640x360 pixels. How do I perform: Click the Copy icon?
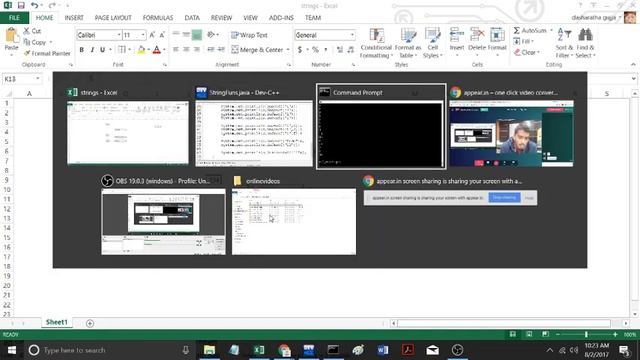click(x=27, y=42)
